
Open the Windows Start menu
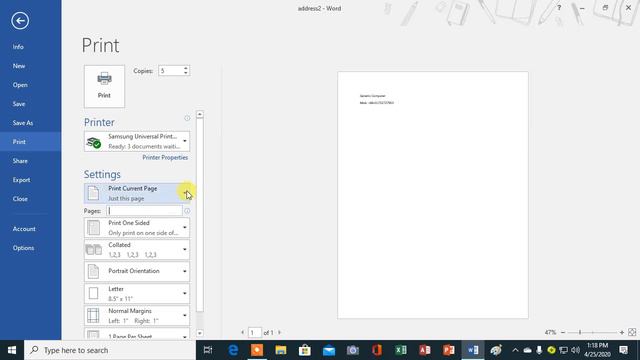click(12, 350)
